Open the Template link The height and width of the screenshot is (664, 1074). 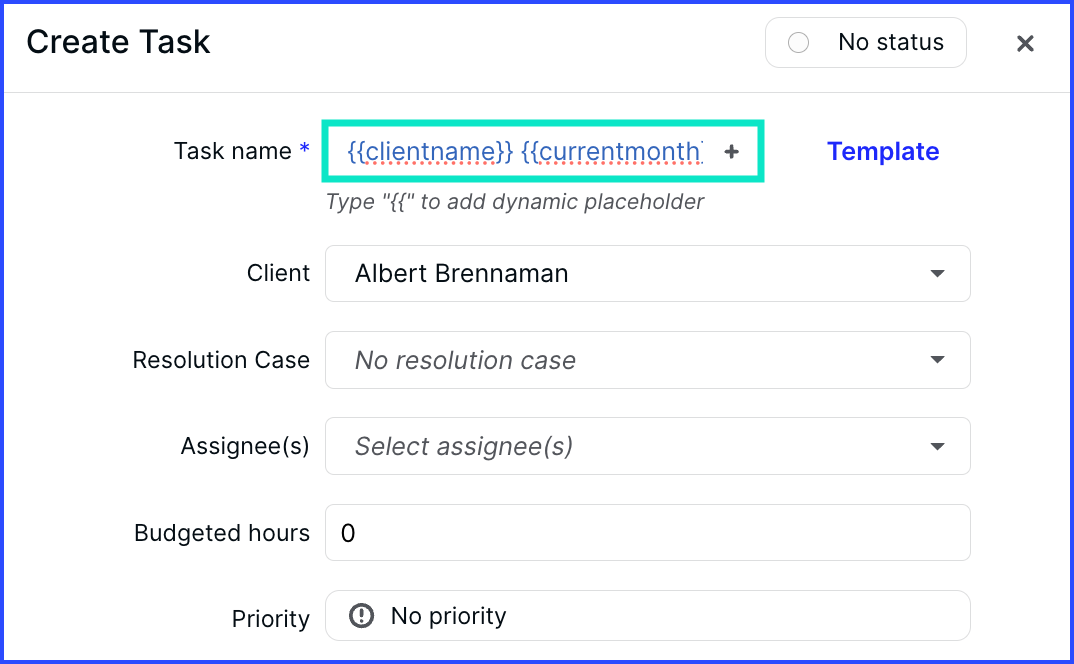click(x=883, y=151)
